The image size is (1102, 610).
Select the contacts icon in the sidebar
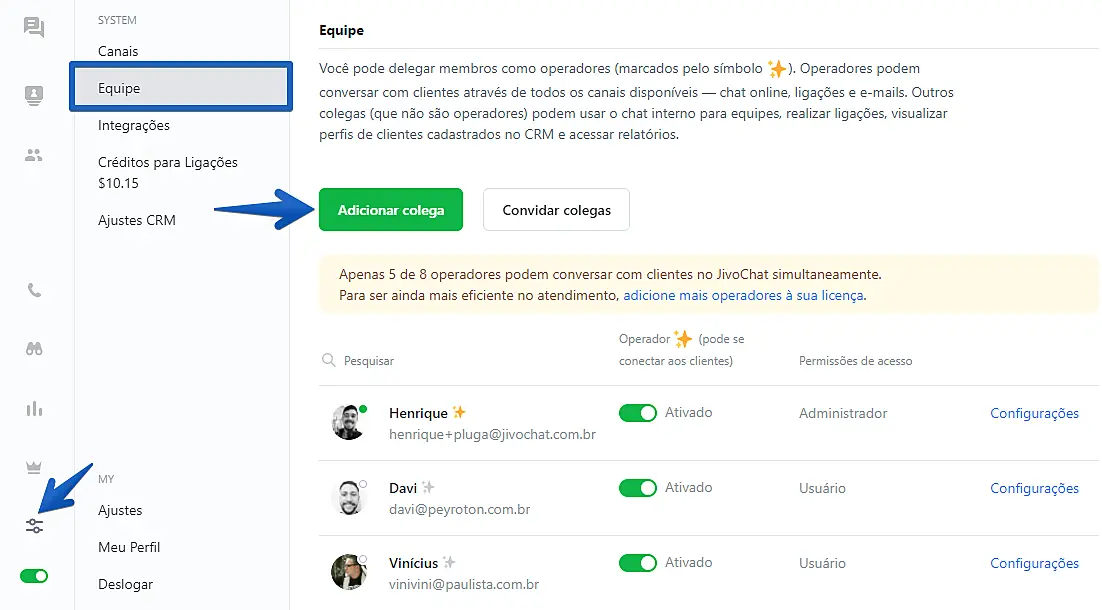(x=33, y=95)
